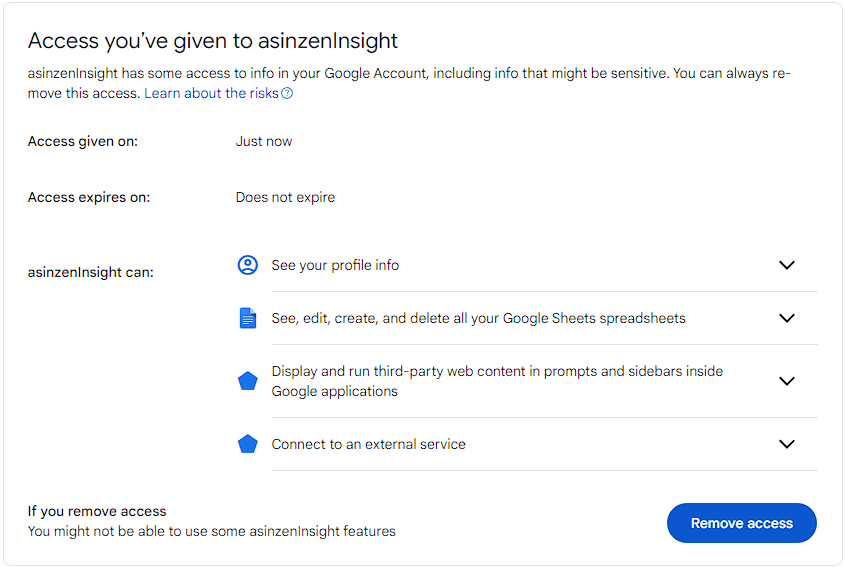The image size is (845, 567).
Task: Open the Learn about the risks link
Action: pyautogui.click(x=211, y=93)
